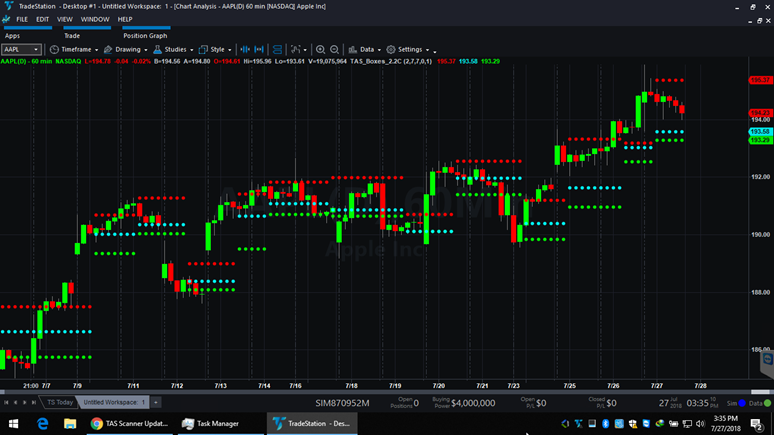The height and width of the screenshot is (435, 774).
Task: Expand the Studies dropdown arrow
Action: [192, 50]
